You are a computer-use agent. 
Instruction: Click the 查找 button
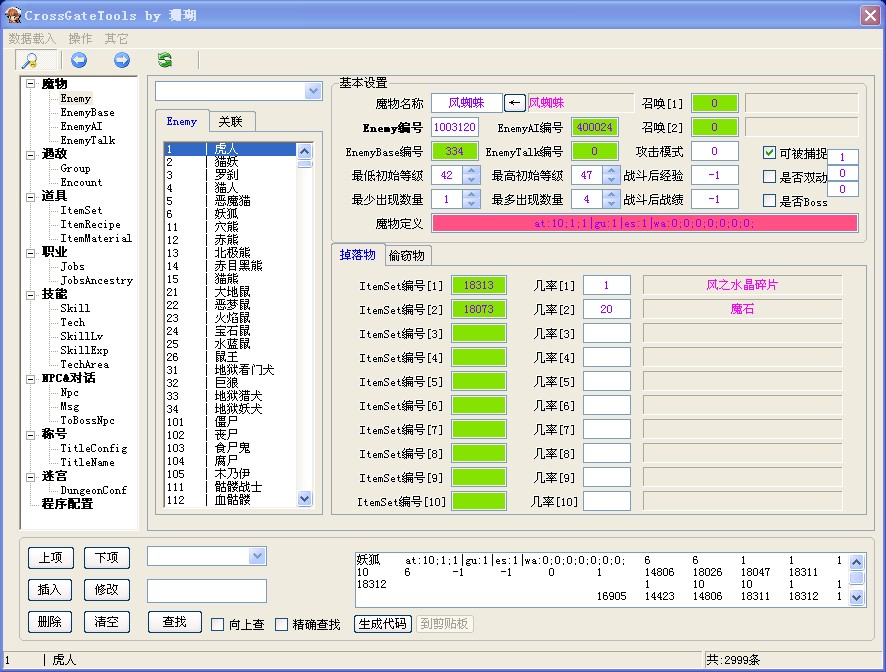(174, 622)
